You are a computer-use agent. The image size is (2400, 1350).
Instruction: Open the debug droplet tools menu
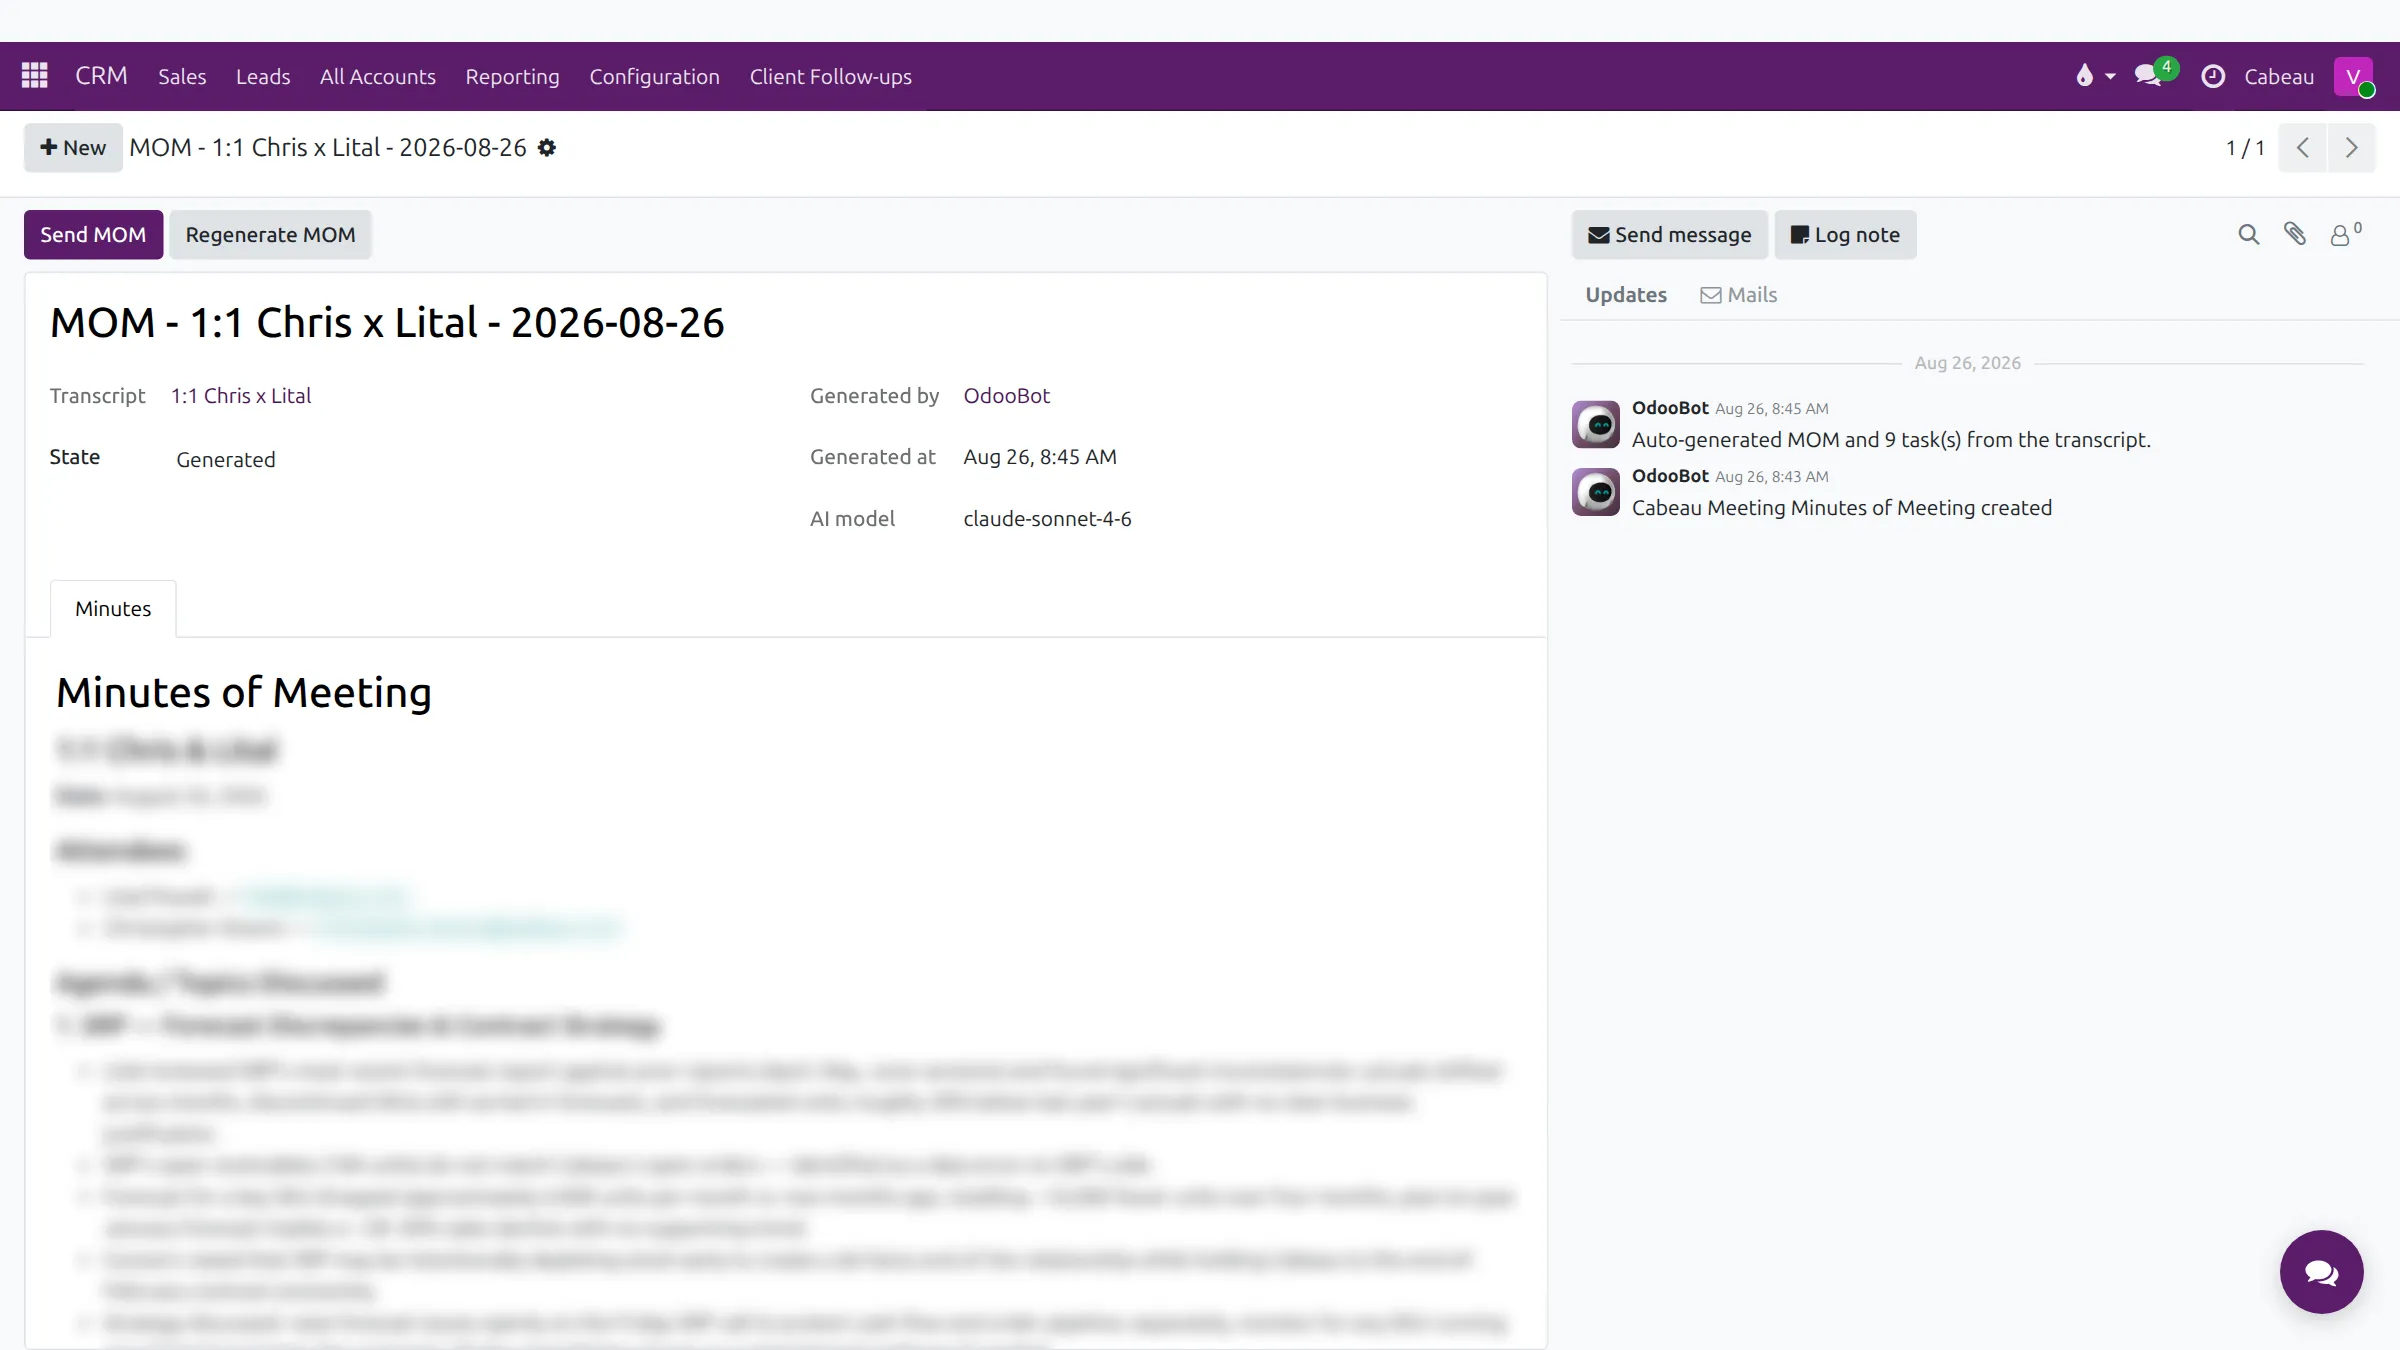(x=2094, y=76)
